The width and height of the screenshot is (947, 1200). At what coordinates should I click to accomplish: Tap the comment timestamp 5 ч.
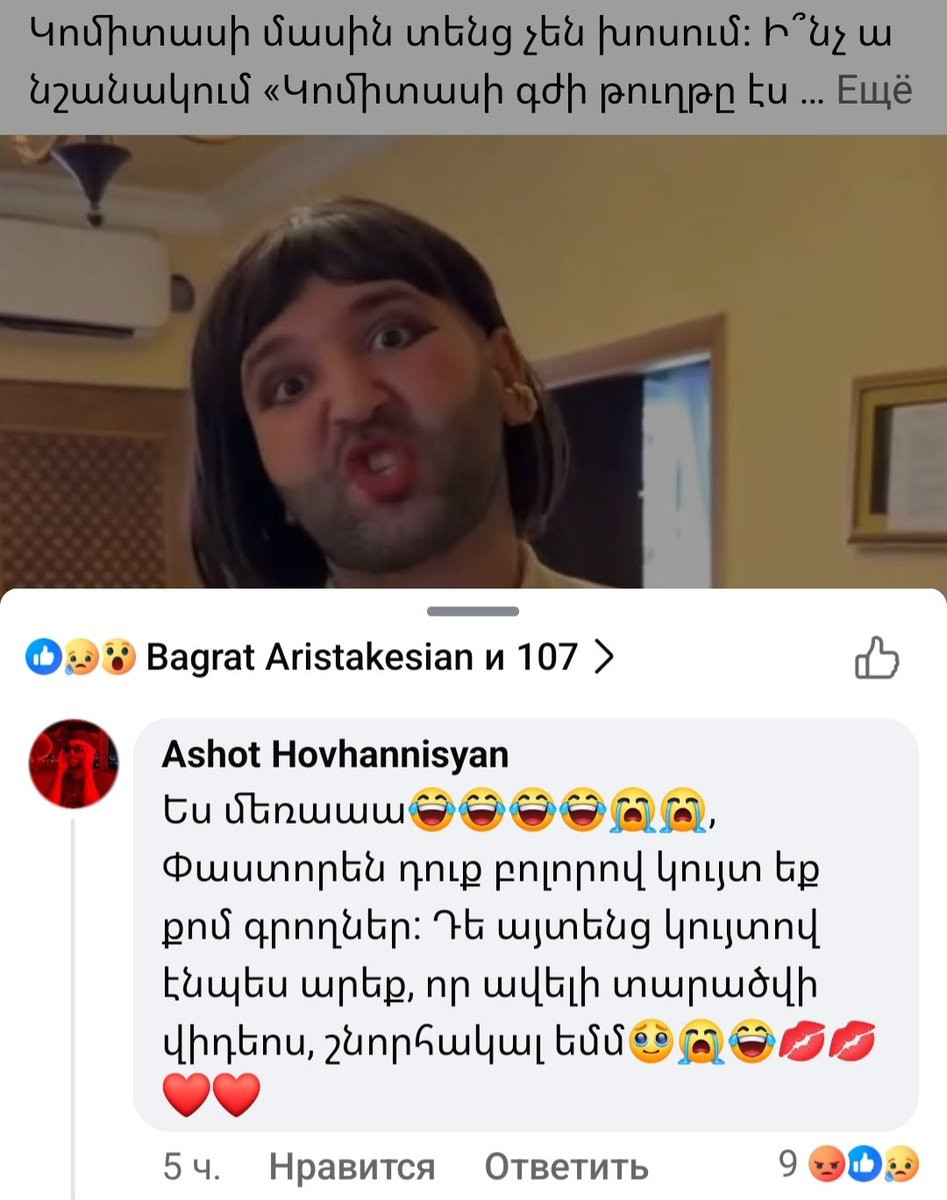point(191,1166)
